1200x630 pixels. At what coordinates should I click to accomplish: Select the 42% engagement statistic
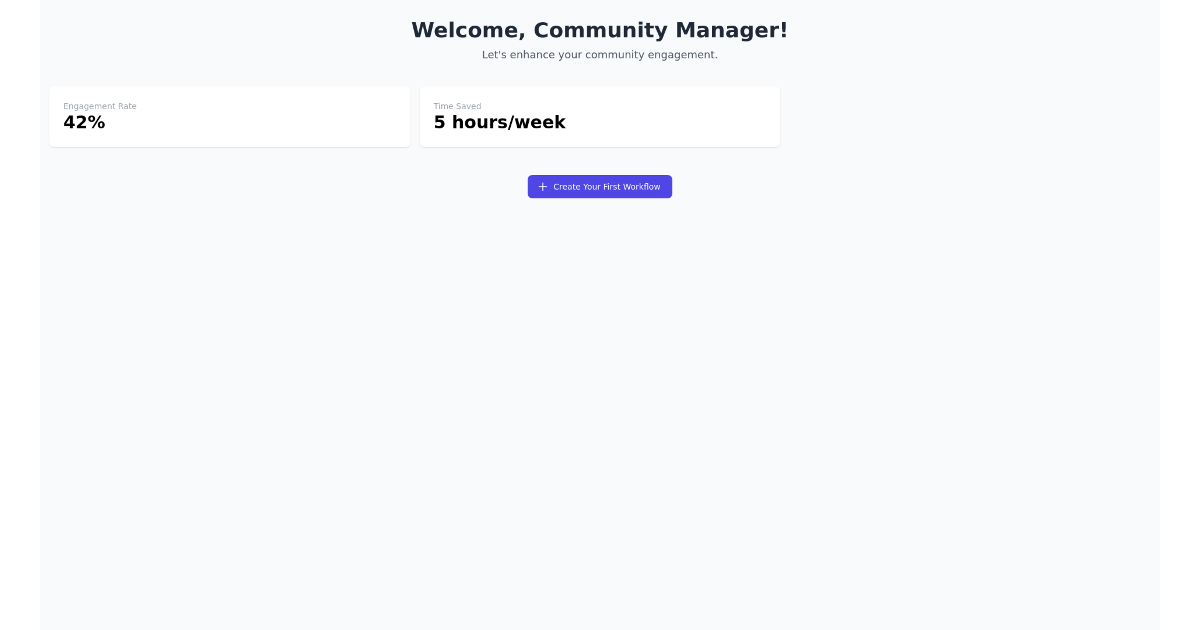pyautogui.click(x=83, y=123)
